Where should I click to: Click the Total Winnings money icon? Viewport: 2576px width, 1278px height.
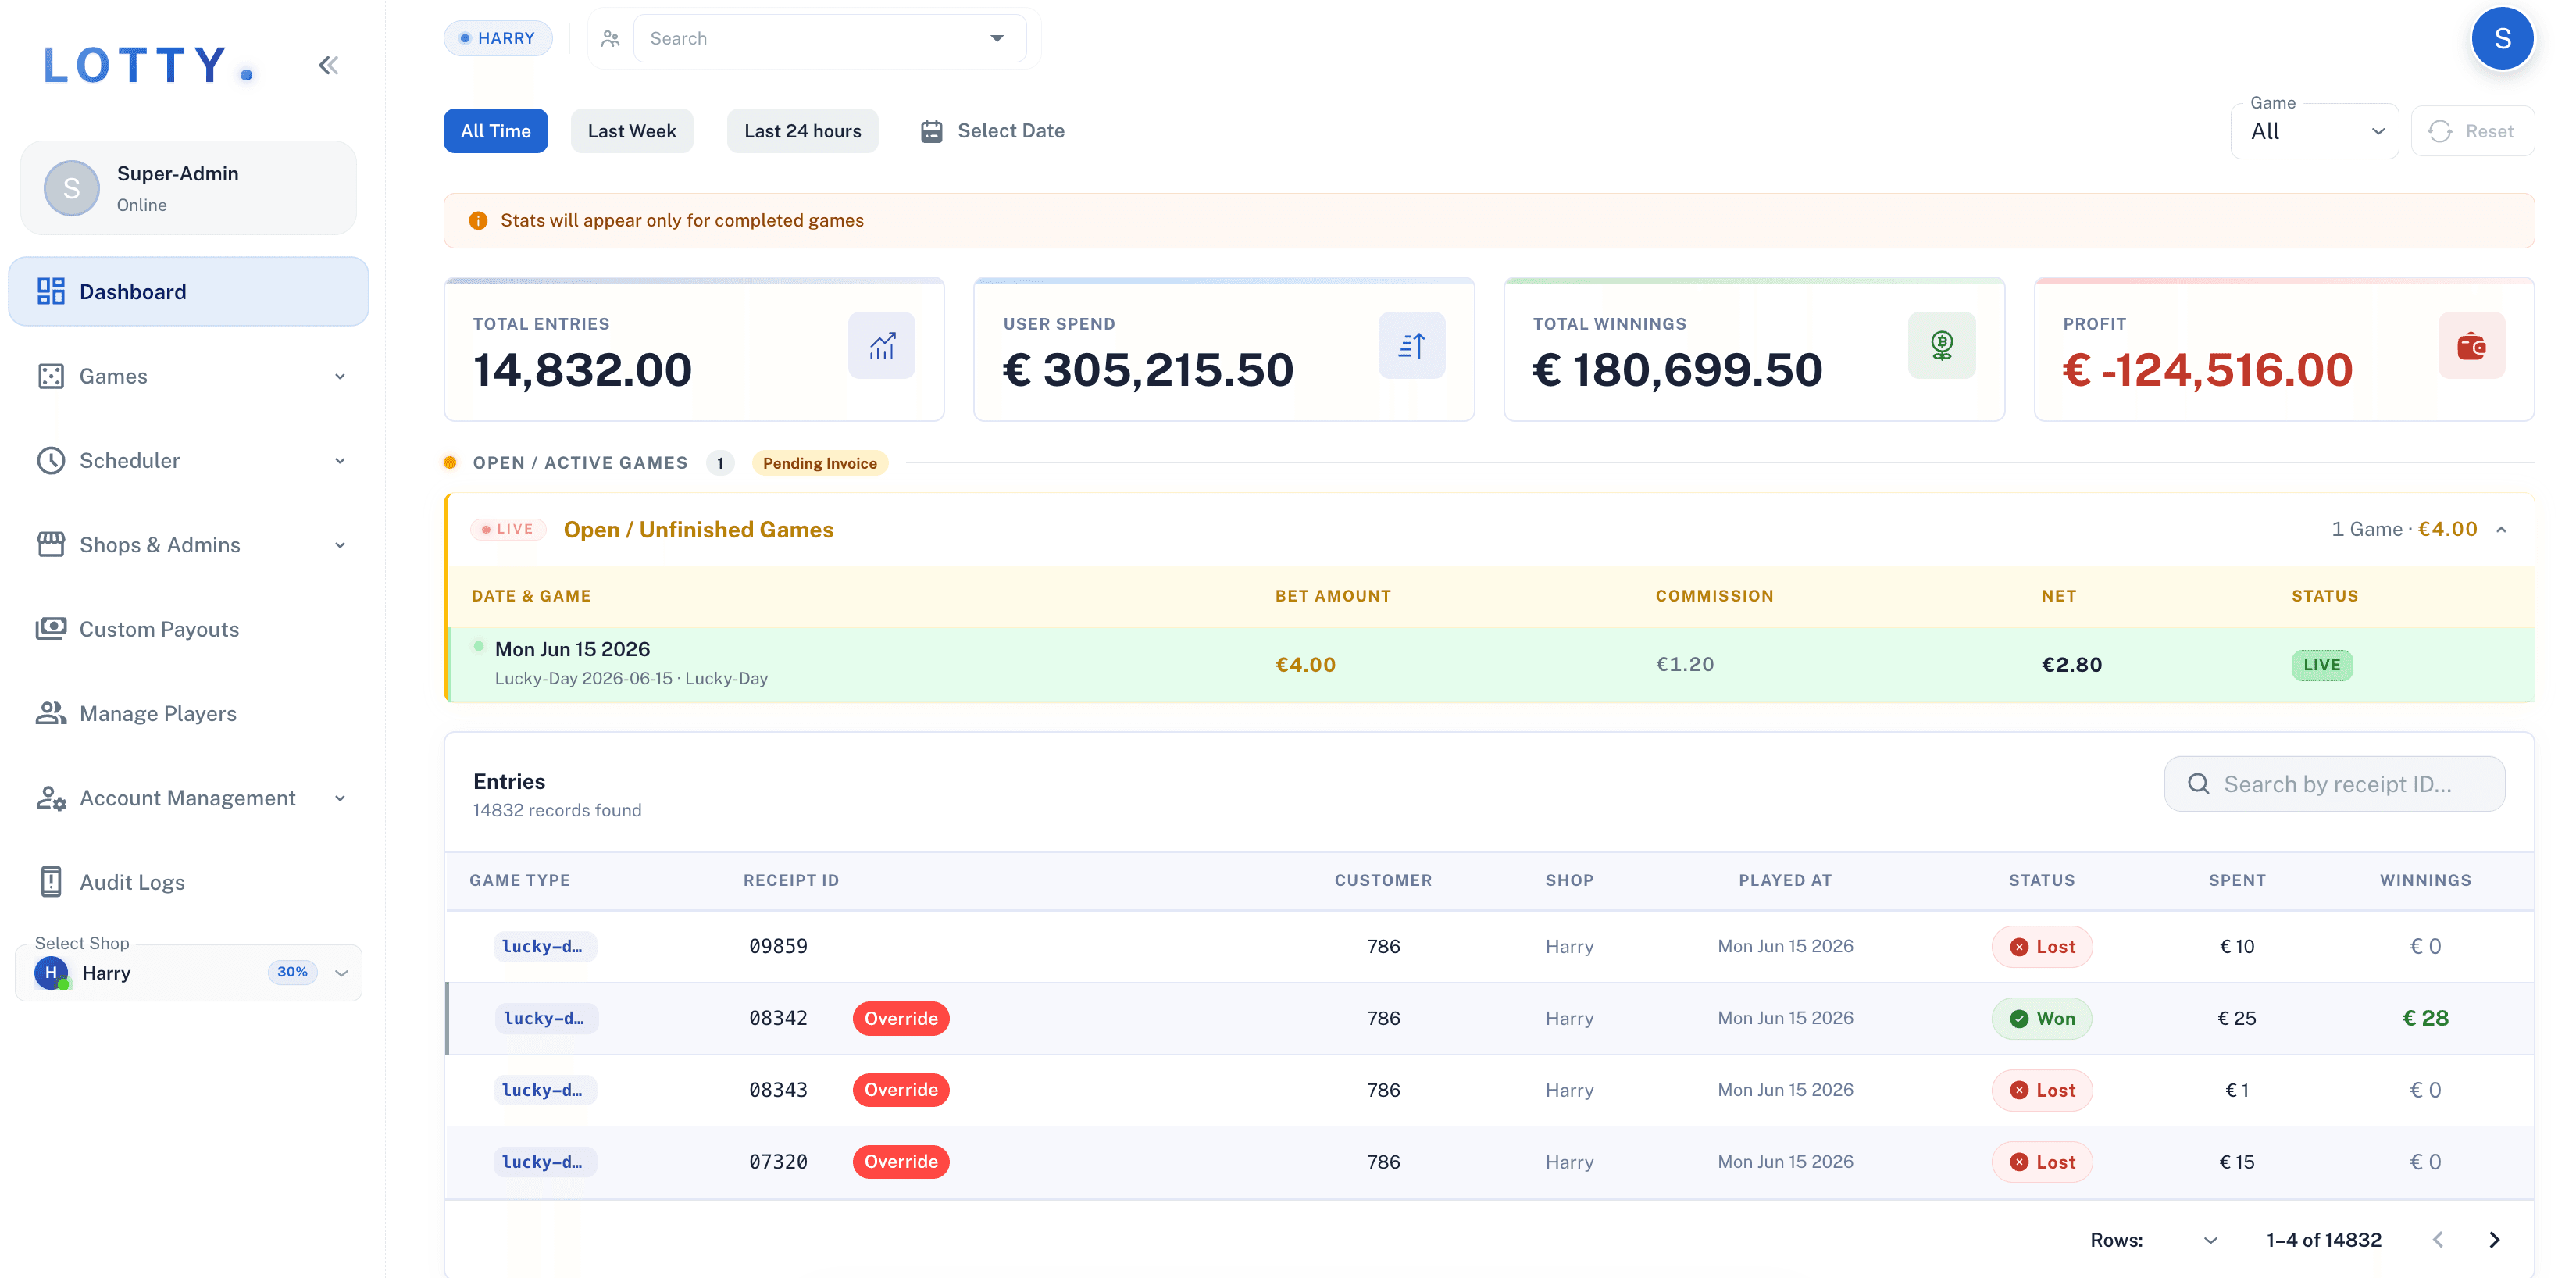coord(1941,346)
